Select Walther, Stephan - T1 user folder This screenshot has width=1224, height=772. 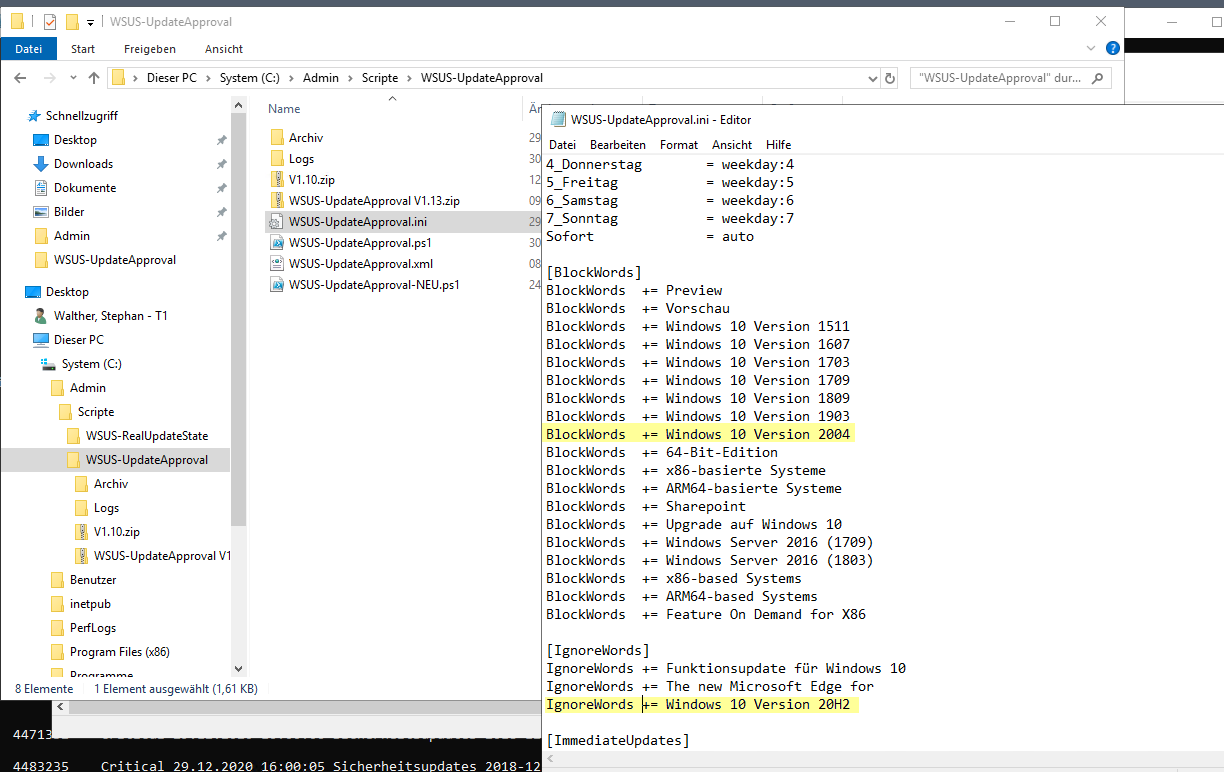pos(110,316)
